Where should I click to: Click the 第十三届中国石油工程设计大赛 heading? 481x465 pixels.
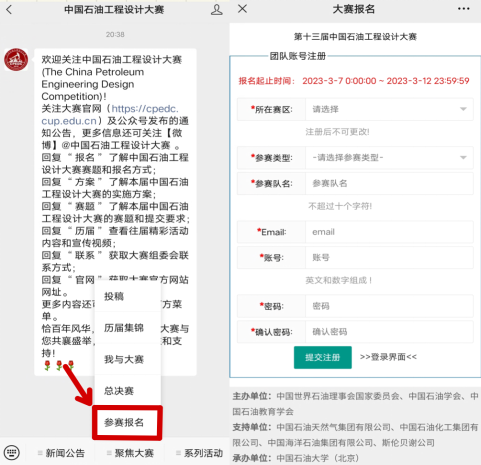355,37
